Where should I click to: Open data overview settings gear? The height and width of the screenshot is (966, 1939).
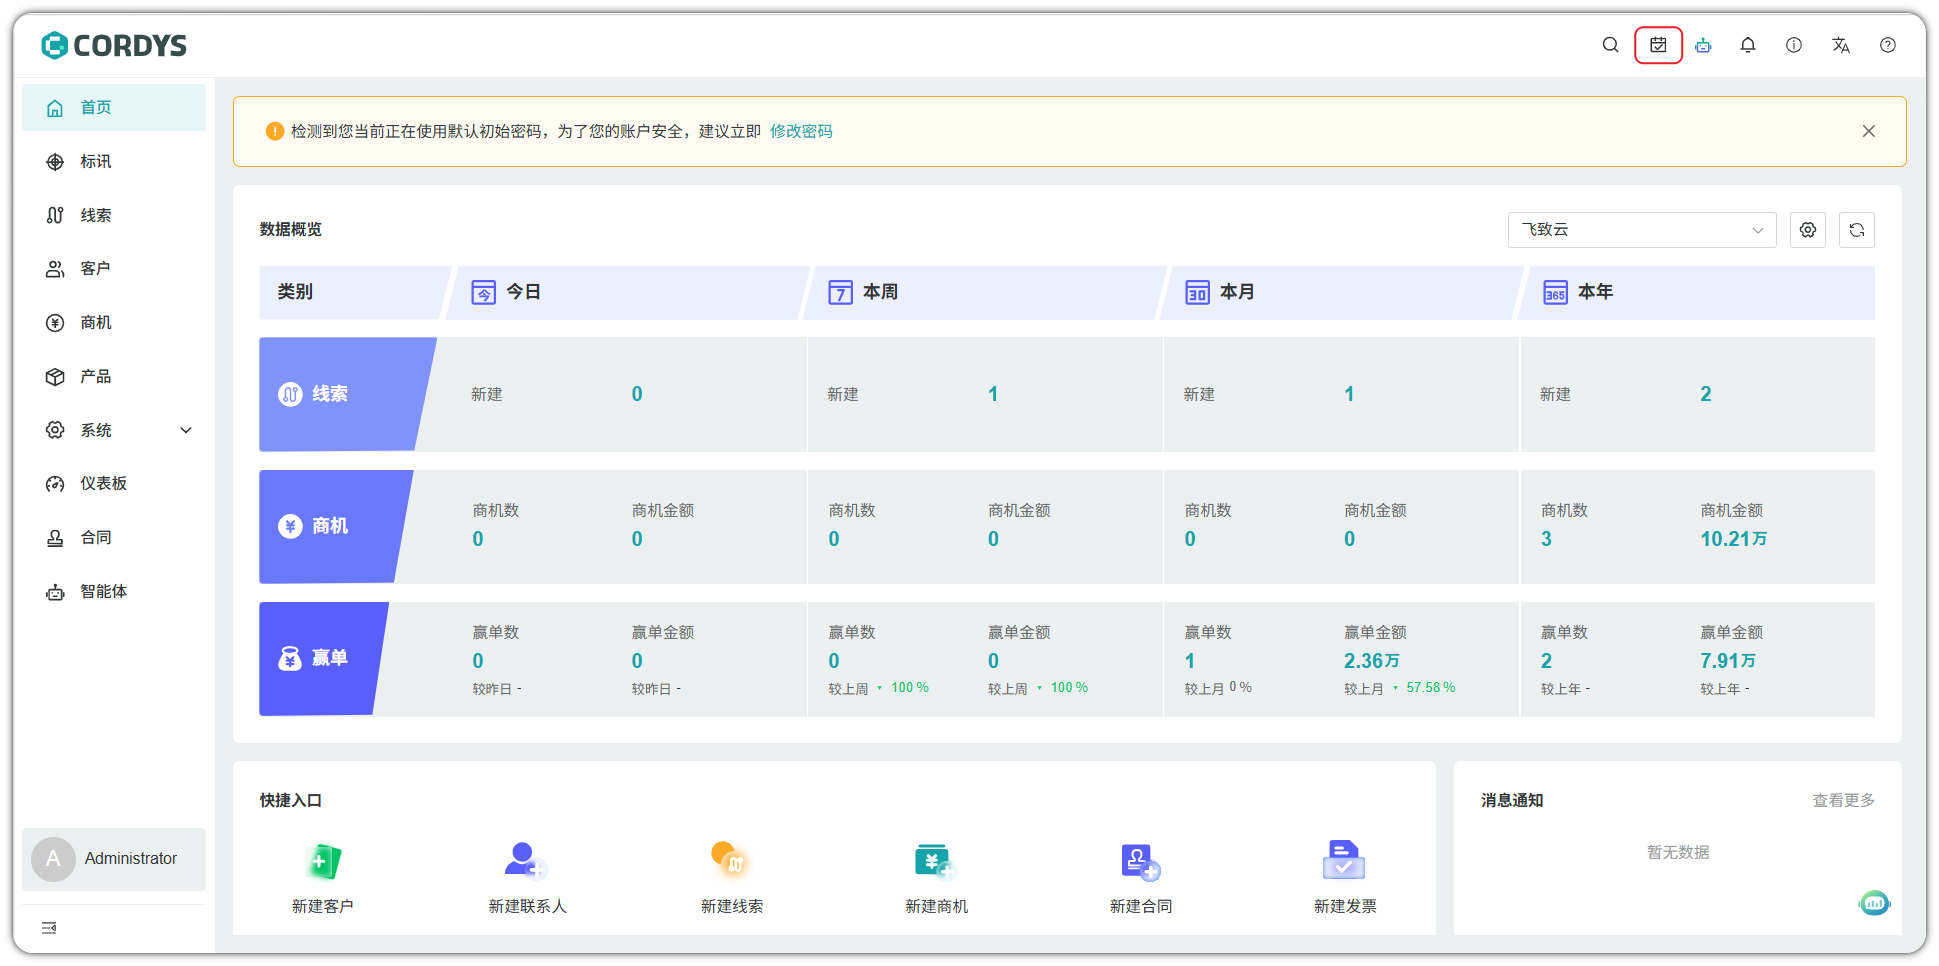coord(1807,229)
